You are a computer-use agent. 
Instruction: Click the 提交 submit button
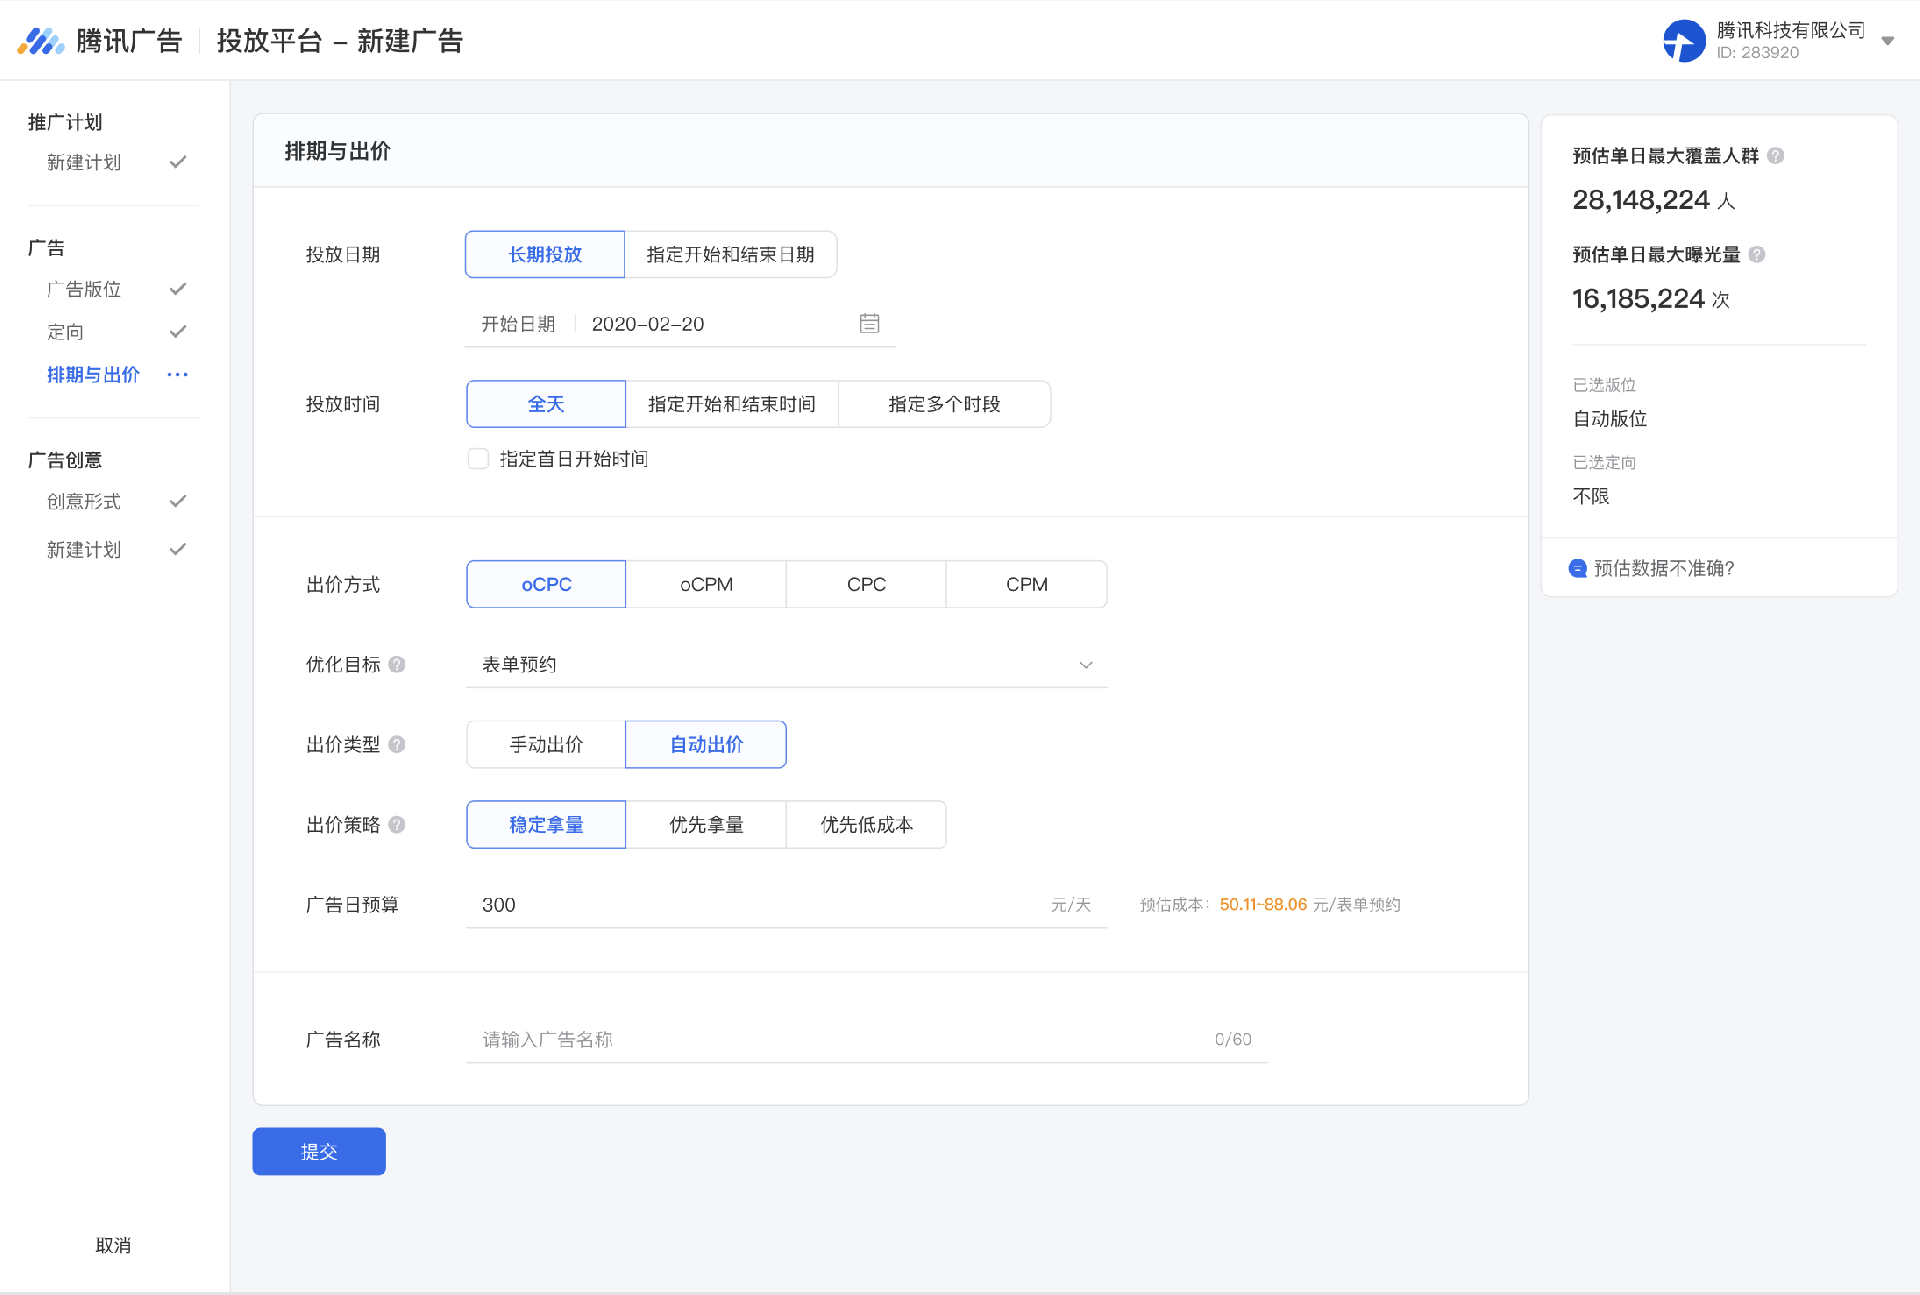[x=319, y=1151]
